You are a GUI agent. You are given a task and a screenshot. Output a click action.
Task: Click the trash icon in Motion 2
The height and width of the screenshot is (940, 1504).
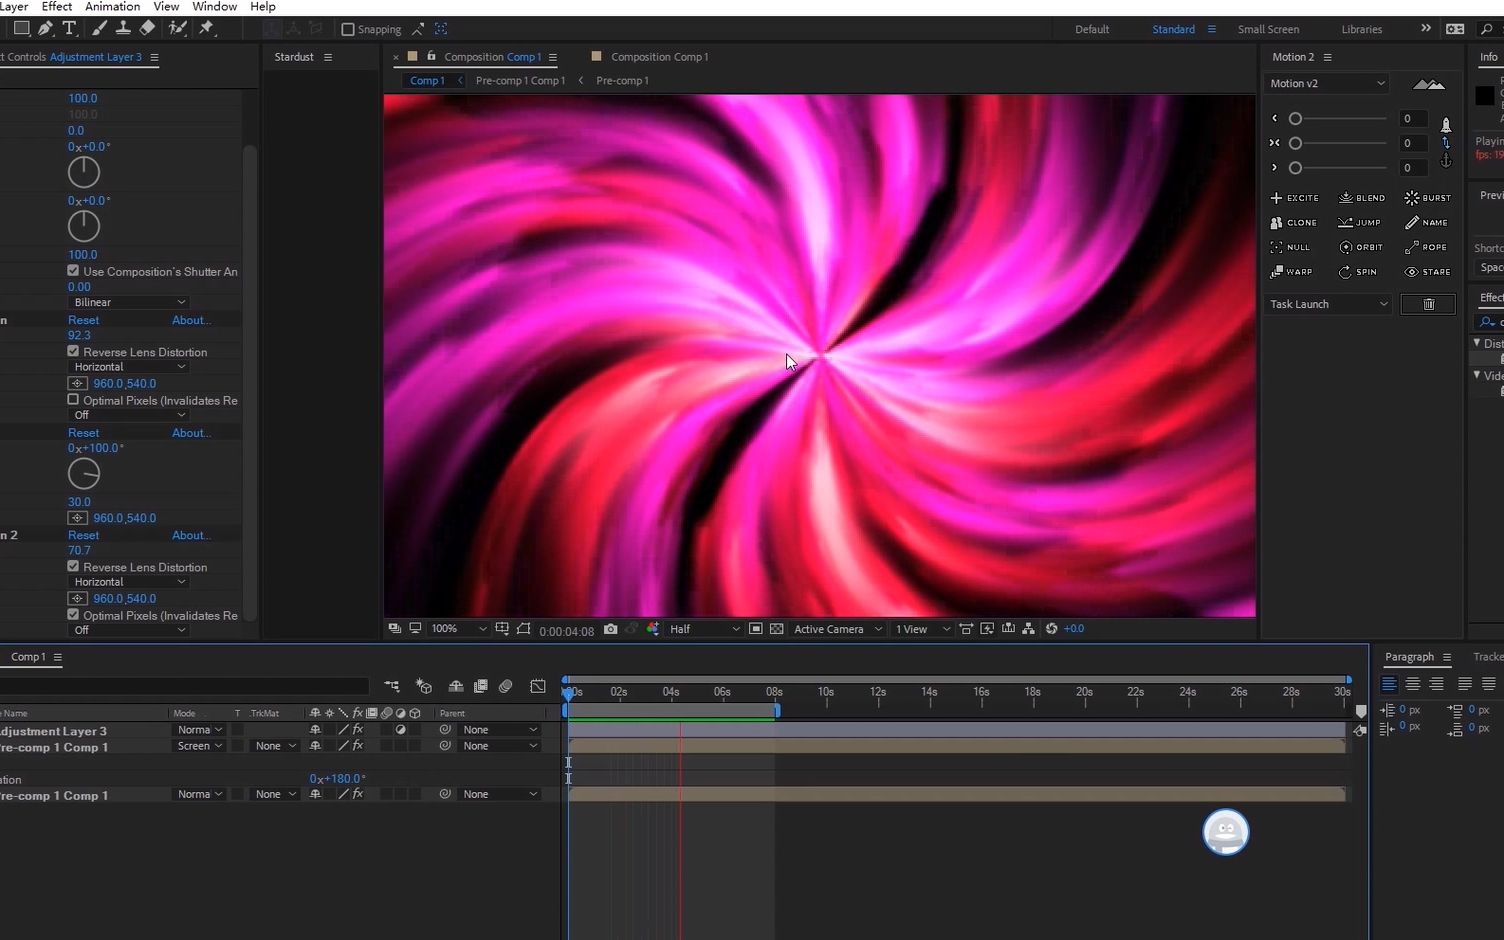1428,304
